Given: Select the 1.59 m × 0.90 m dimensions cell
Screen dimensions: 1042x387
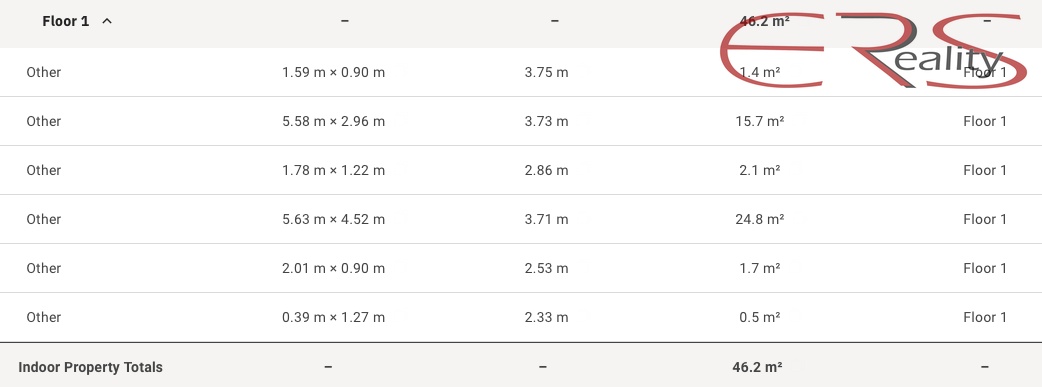Looking at the screenshot, I should point(334,72).
